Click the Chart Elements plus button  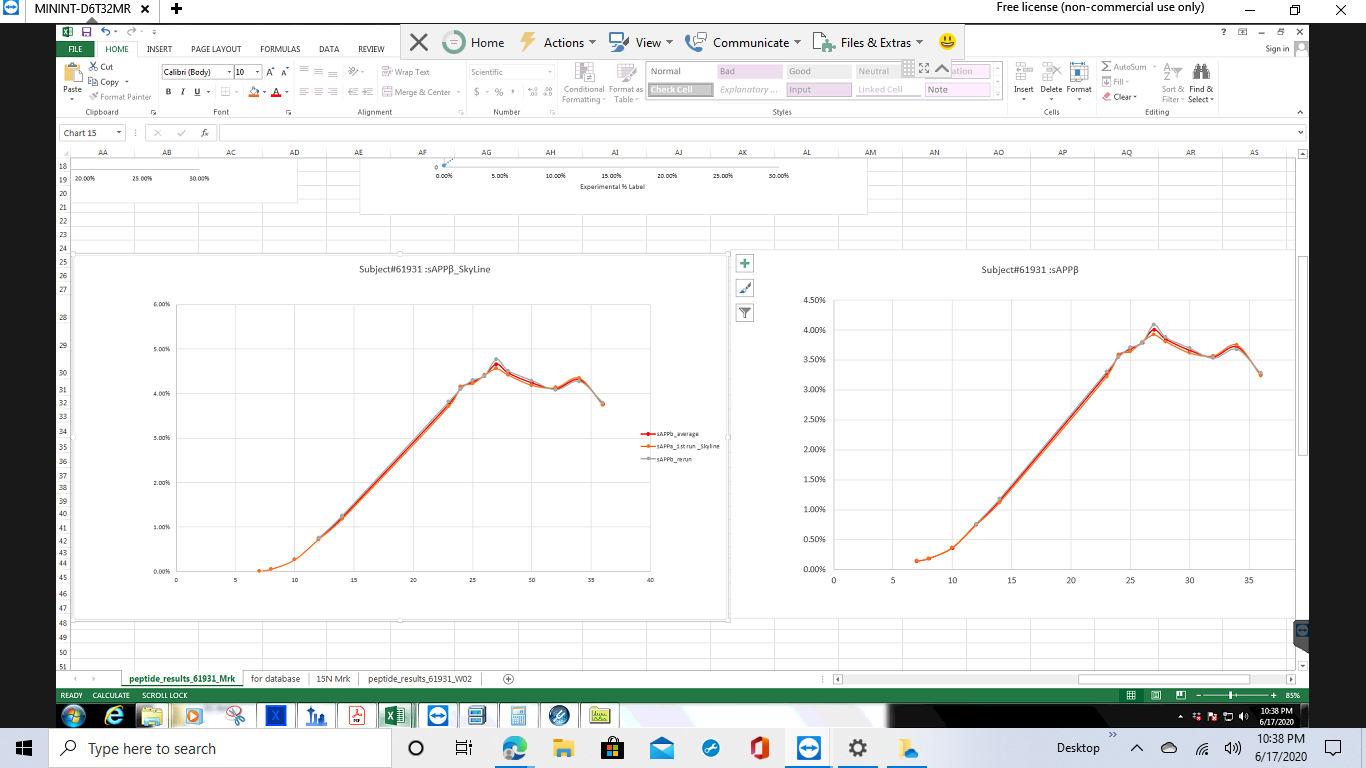tap(745, 263)
